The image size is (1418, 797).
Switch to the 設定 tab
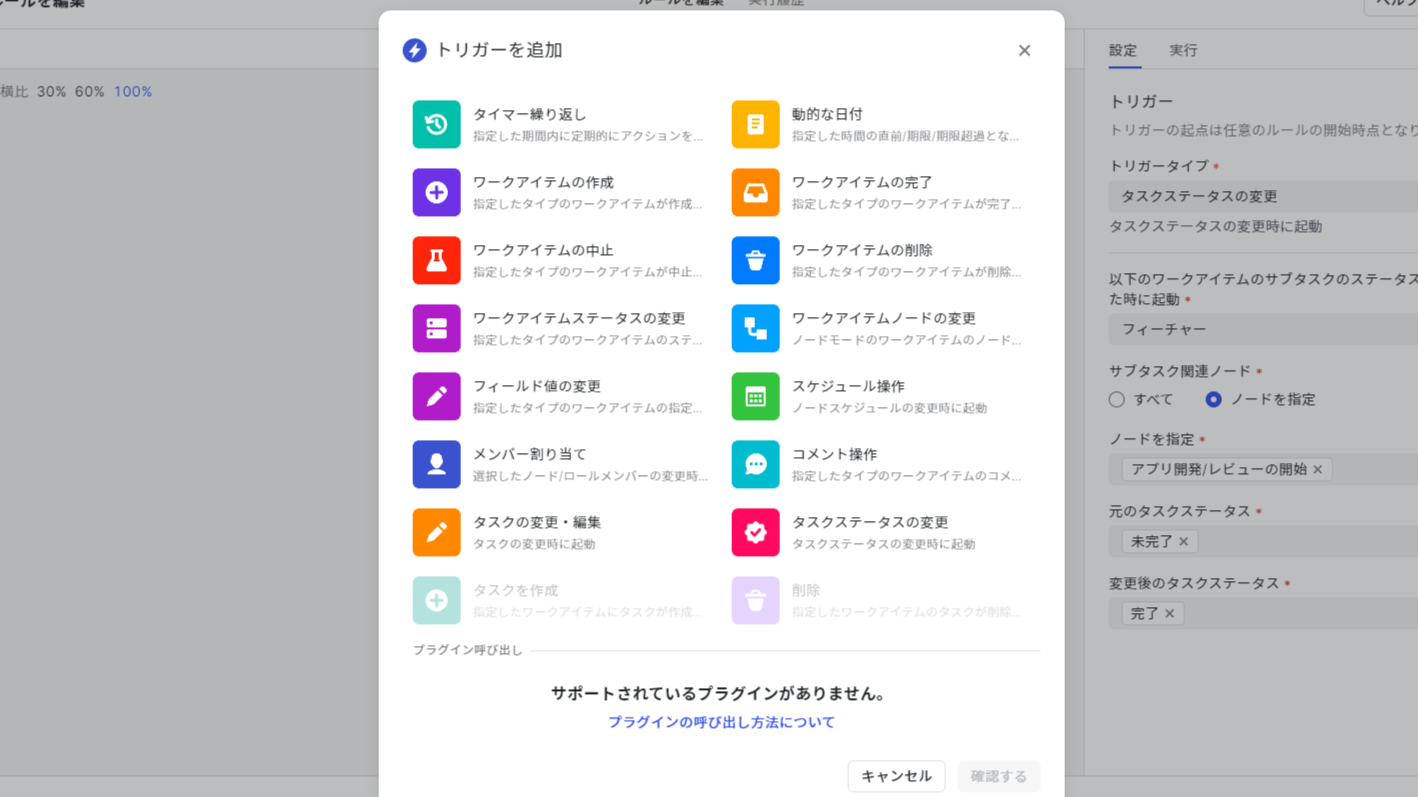click(x=1122, y=50)
